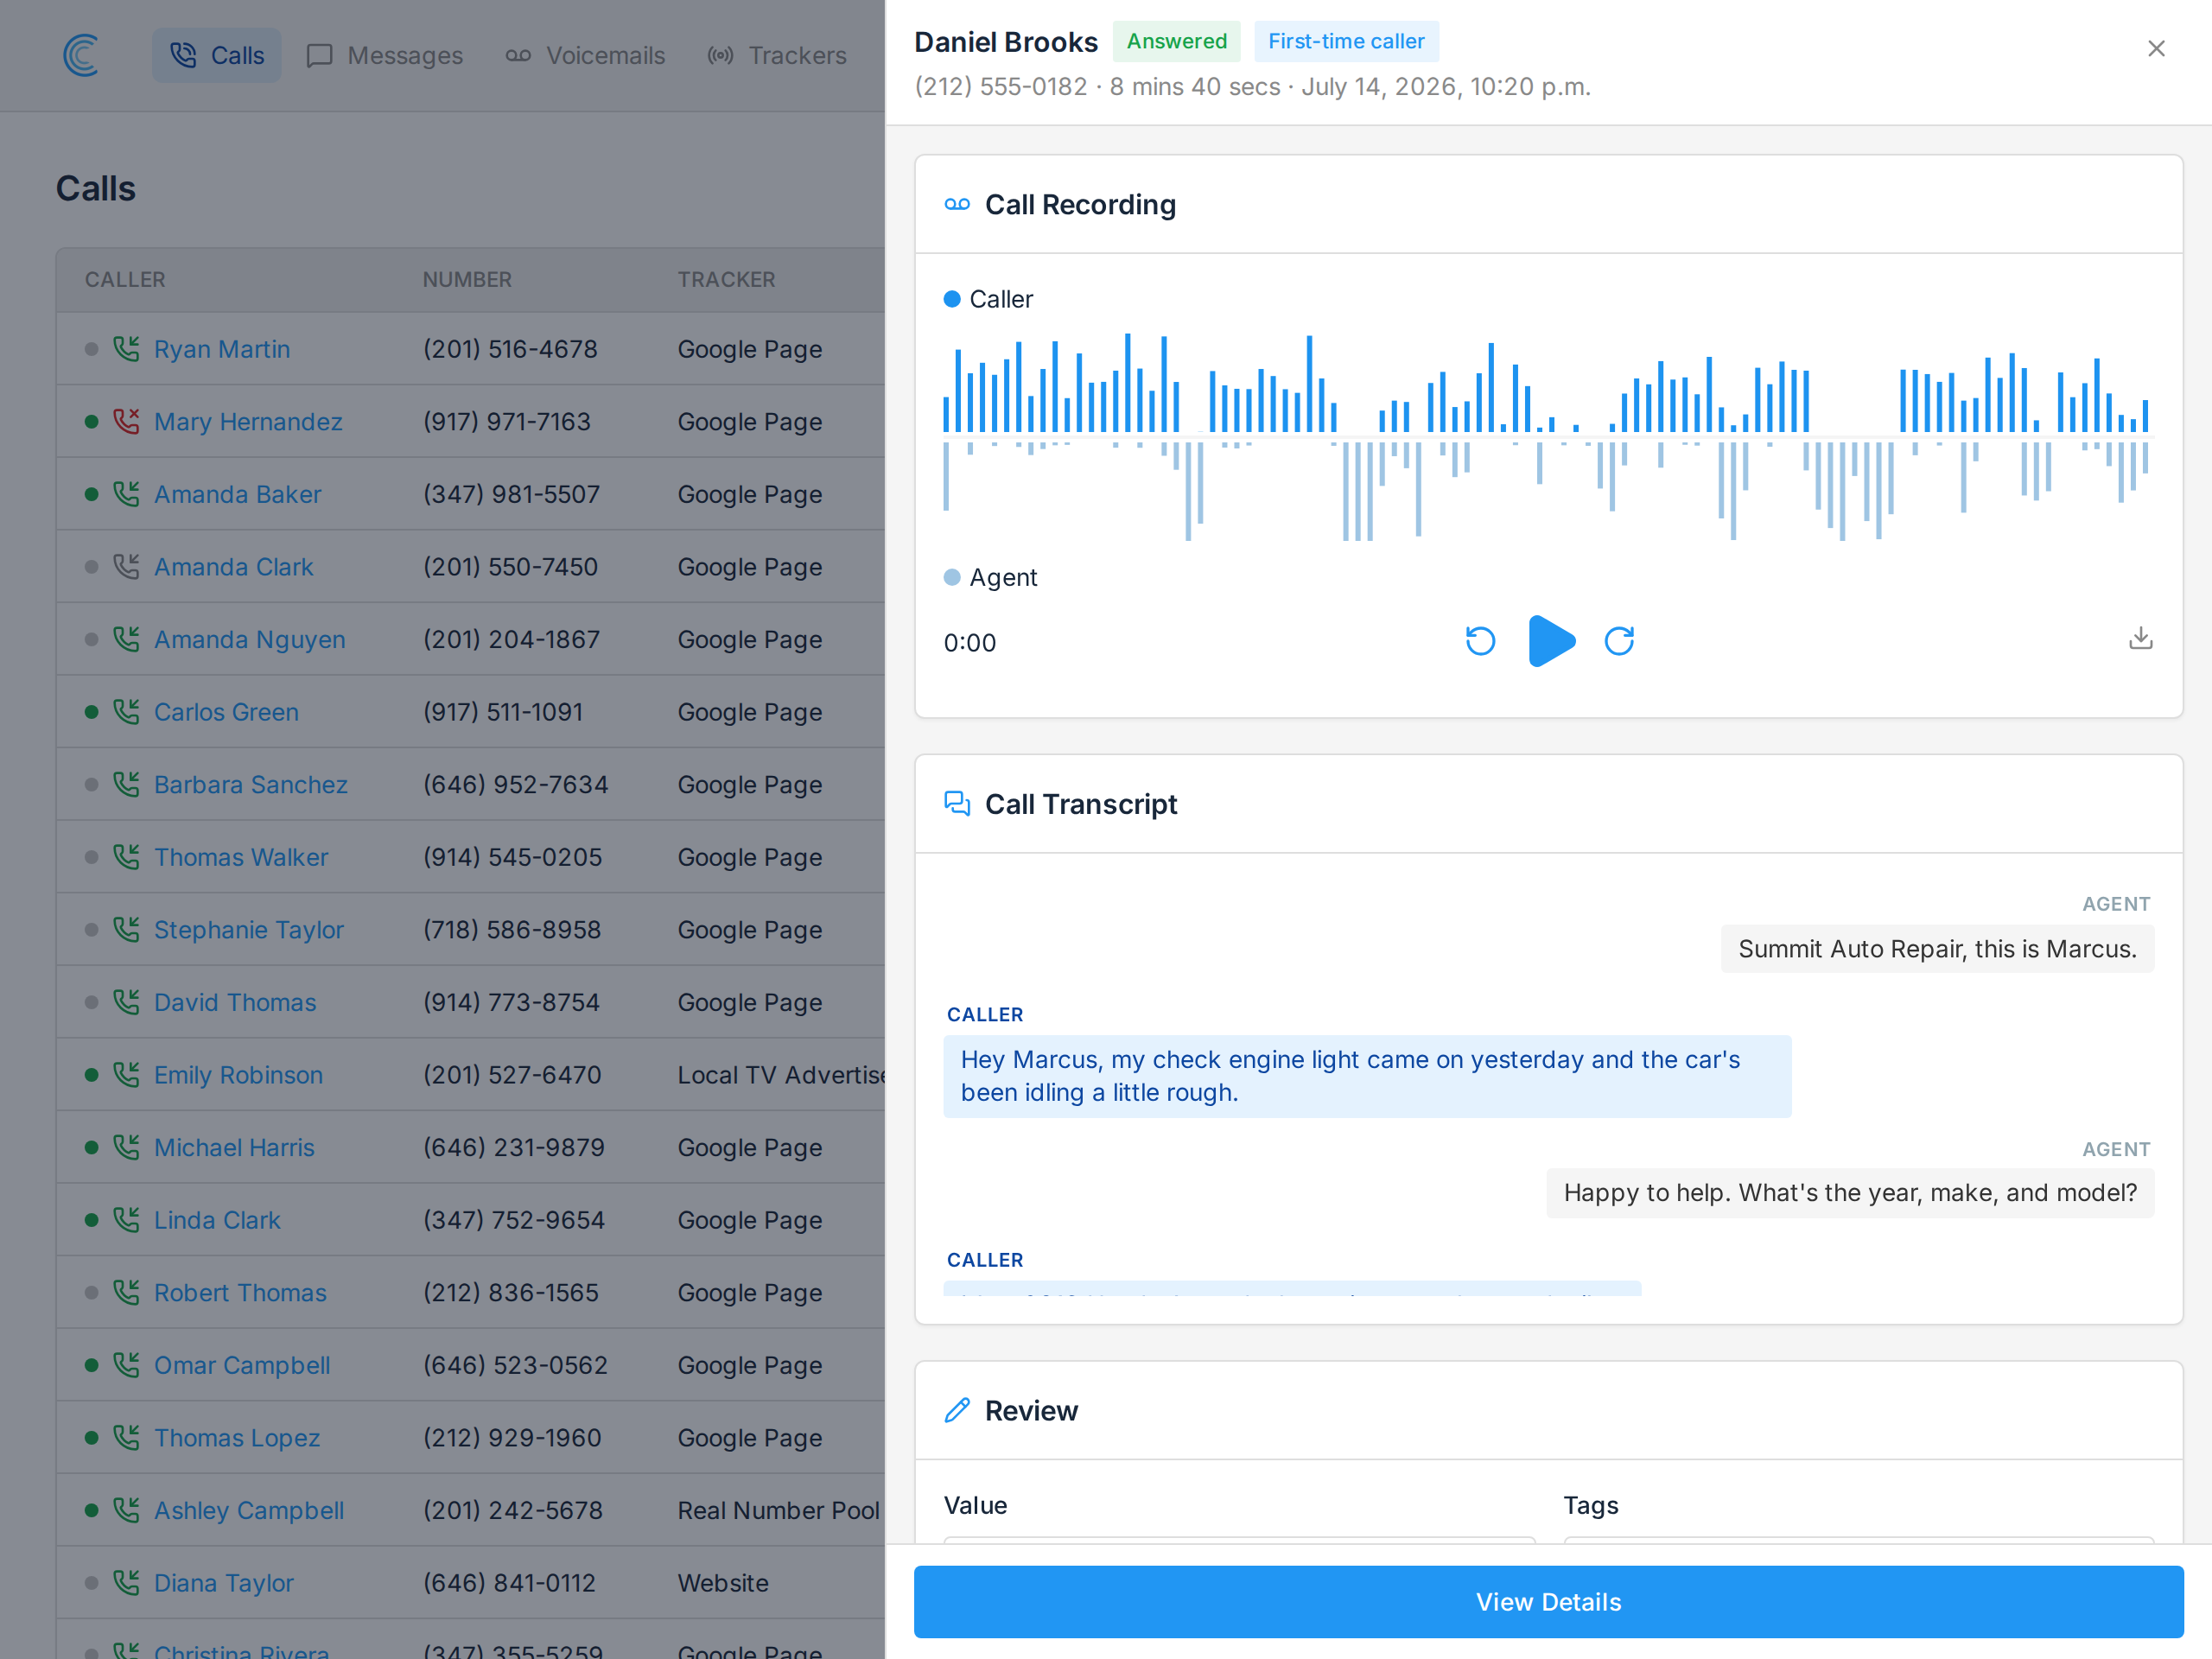This screenshot has height=1659, width=2212.
Task: Click Local TV Advertise tracker cell
Action: [781, 1075]
